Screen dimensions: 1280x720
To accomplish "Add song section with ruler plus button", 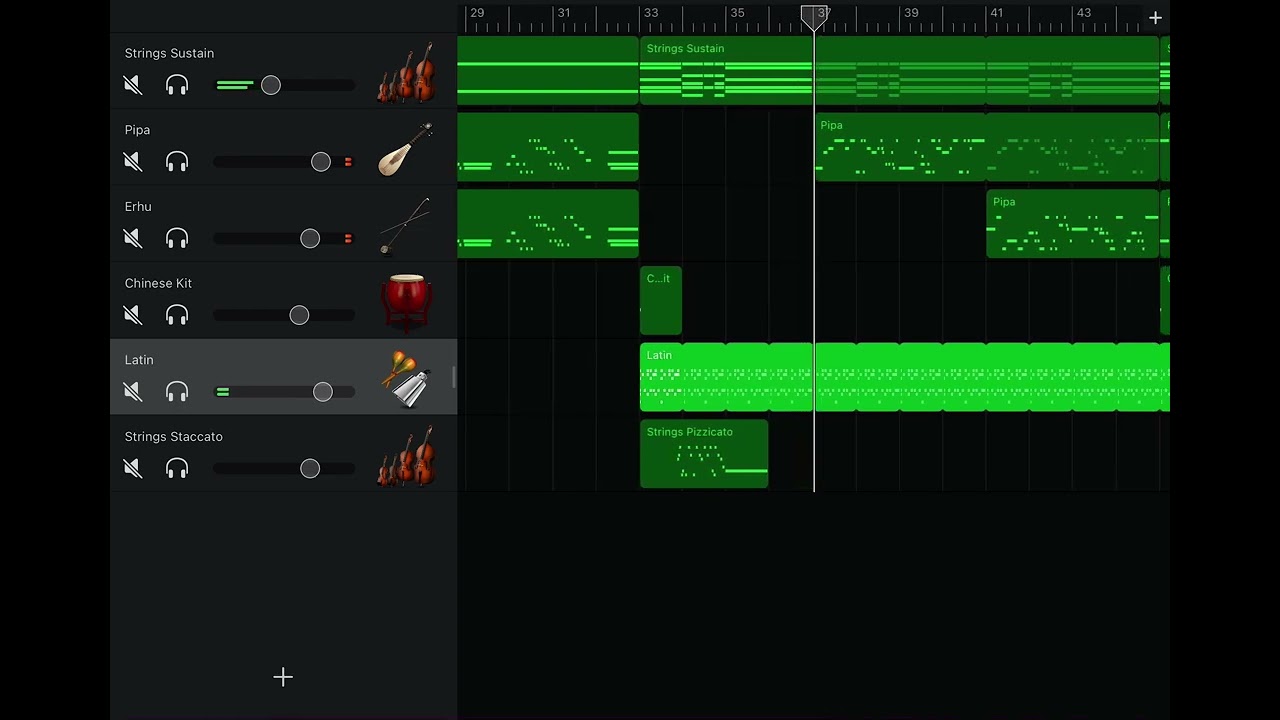I will pyautogui.click(x=1155, y=18).
